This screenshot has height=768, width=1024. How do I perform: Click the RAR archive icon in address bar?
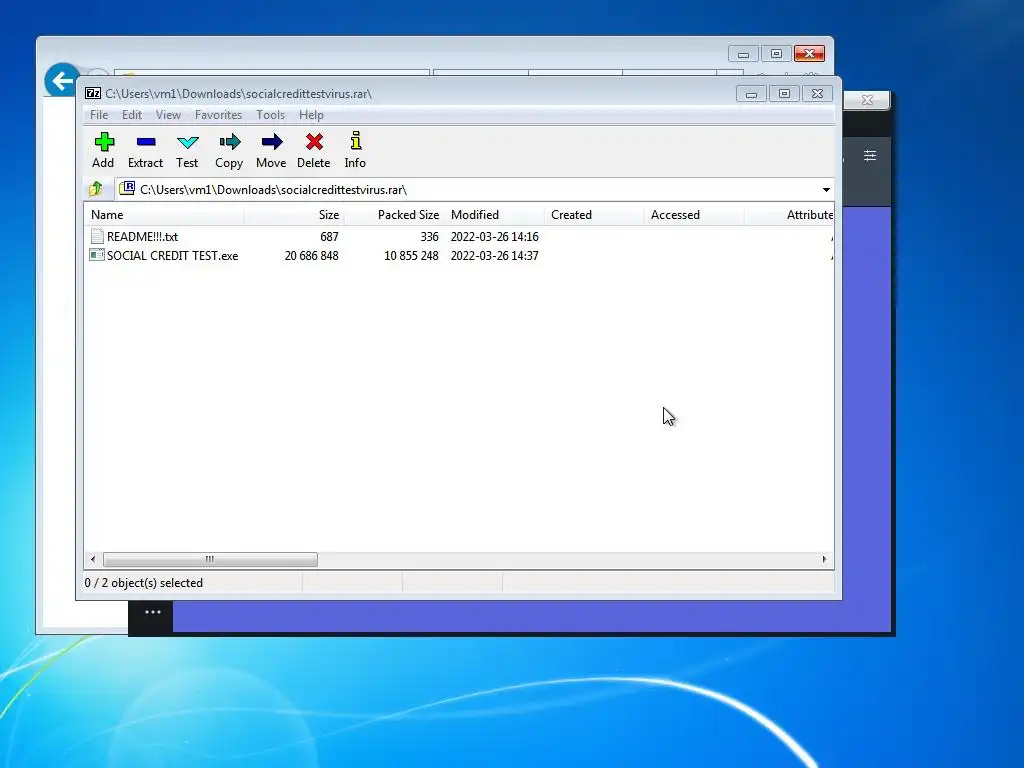[127, 189]
